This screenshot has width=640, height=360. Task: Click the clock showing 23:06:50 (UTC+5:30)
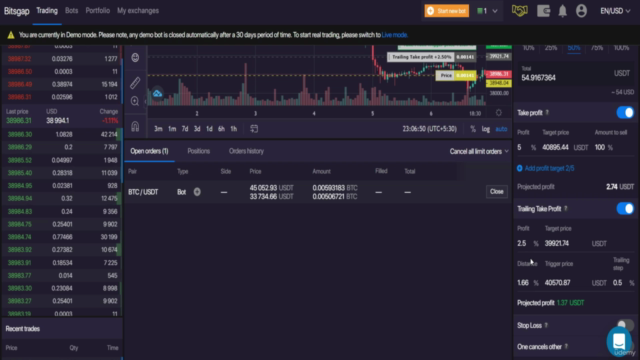click(x=429, y=129)
